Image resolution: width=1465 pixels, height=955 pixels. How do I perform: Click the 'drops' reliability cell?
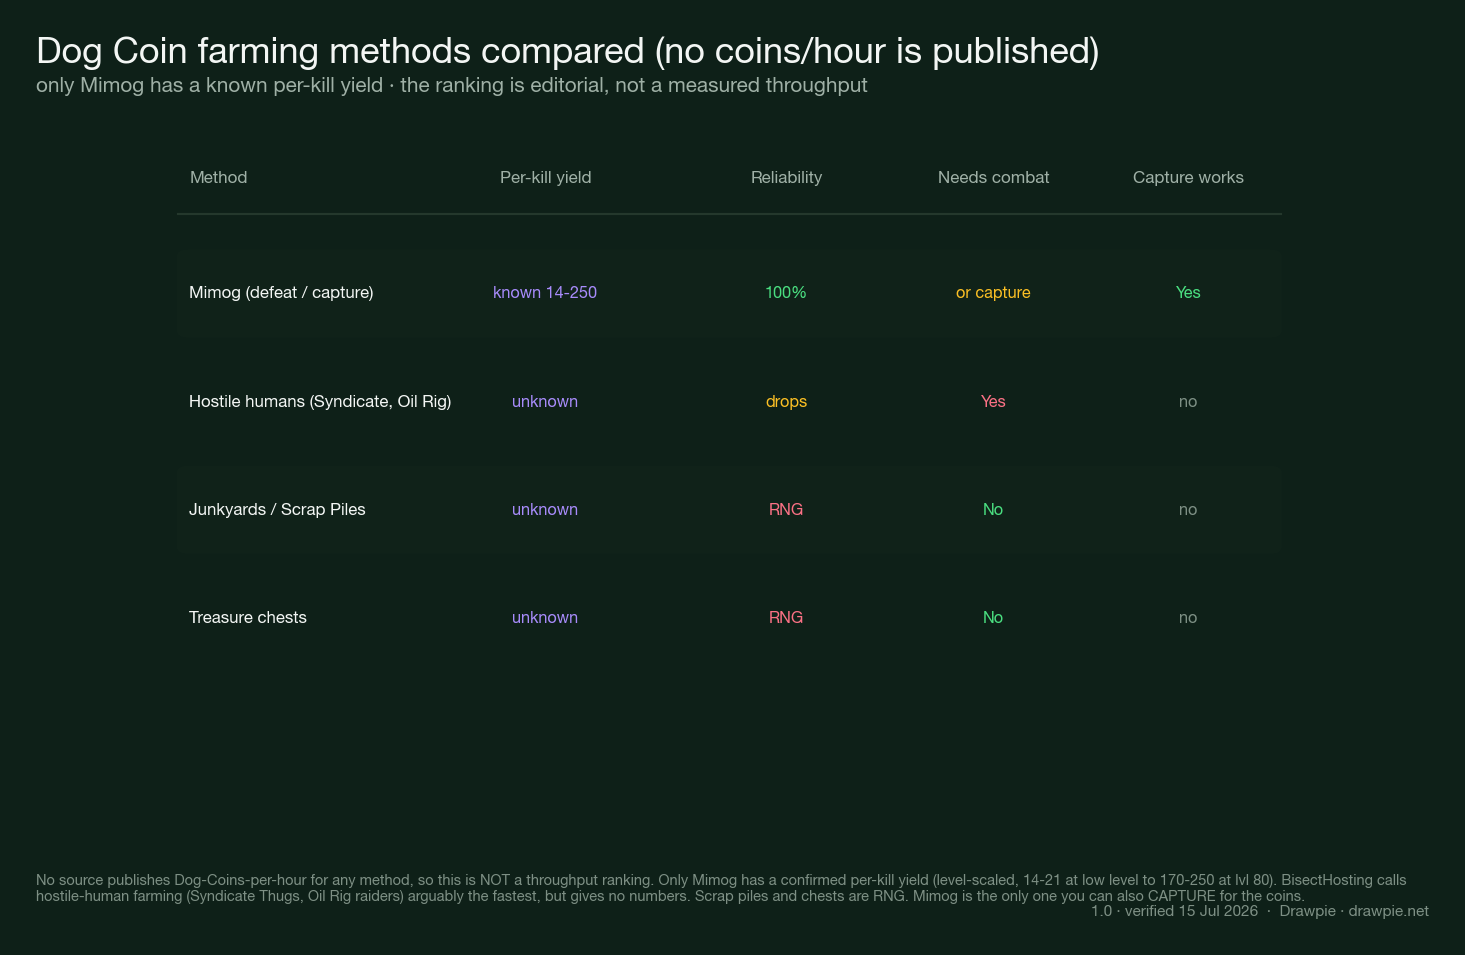pos(786,401)
